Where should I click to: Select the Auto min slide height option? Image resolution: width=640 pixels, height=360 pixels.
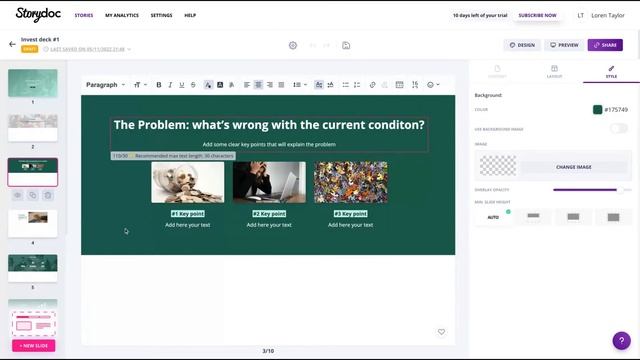[x=493, y=217]
